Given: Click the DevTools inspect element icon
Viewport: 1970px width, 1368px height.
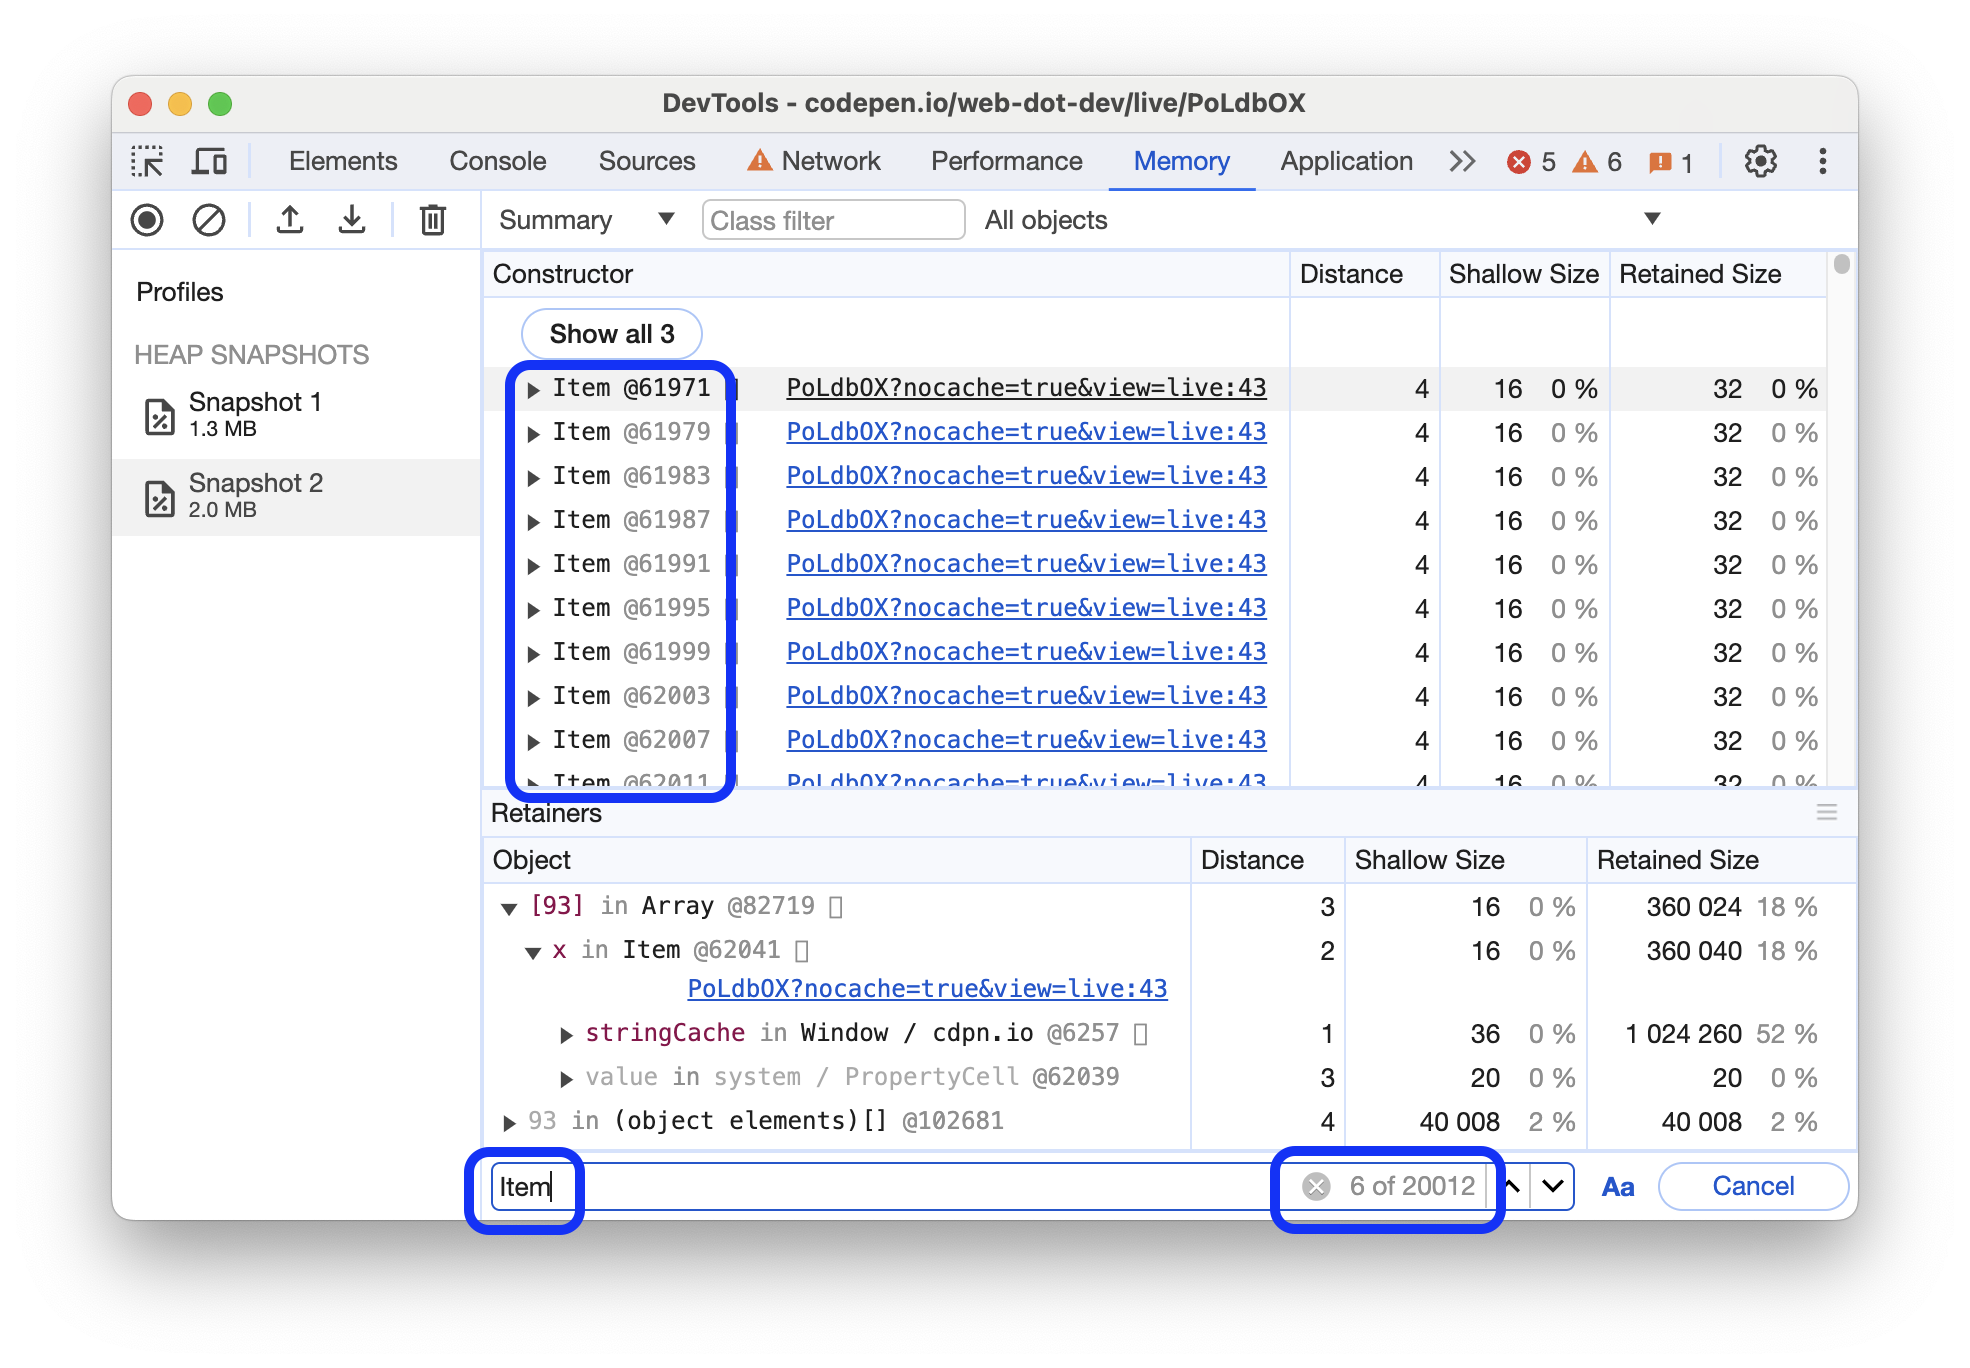Looking at the screenshot, I should [150, 162].
